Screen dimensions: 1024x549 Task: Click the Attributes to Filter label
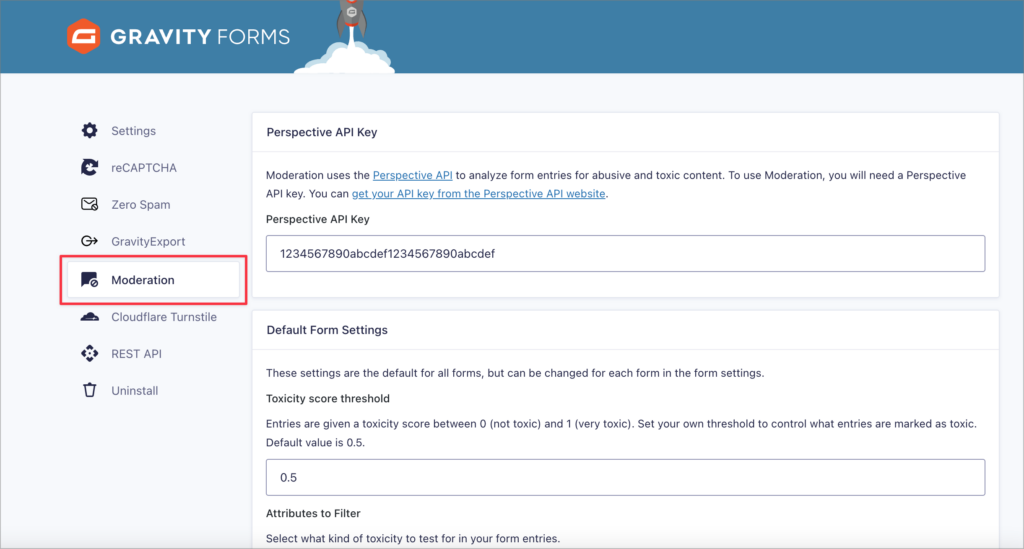(x=313, y=513)
